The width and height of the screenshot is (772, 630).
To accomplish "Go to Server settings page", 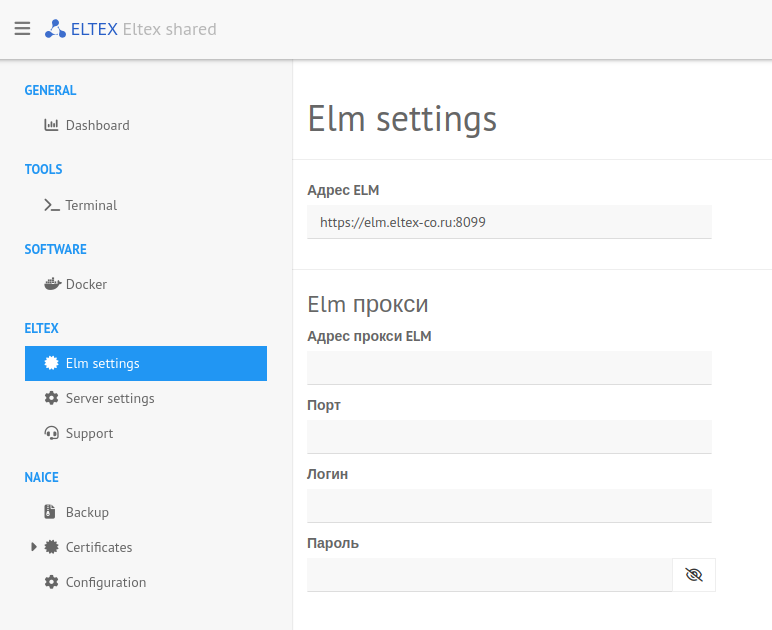I will [x=110, y=398].
